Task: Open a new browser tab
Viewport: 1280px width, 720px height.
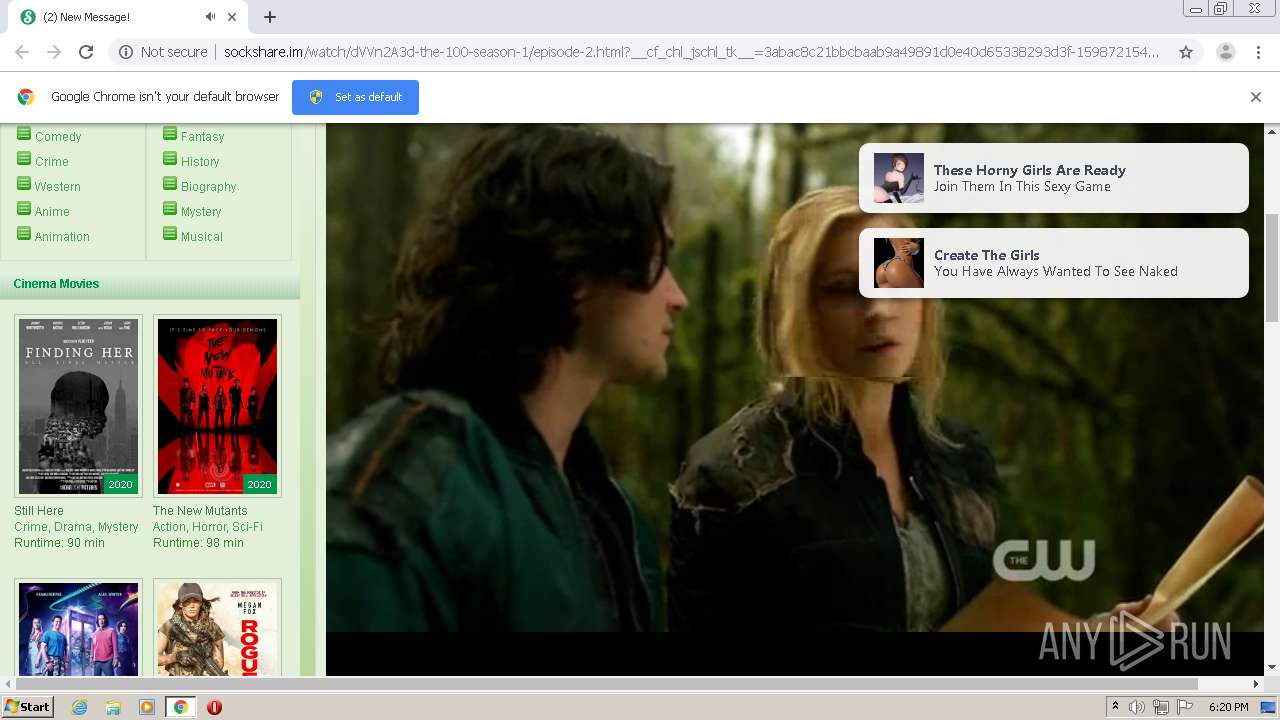Action: 270,17
